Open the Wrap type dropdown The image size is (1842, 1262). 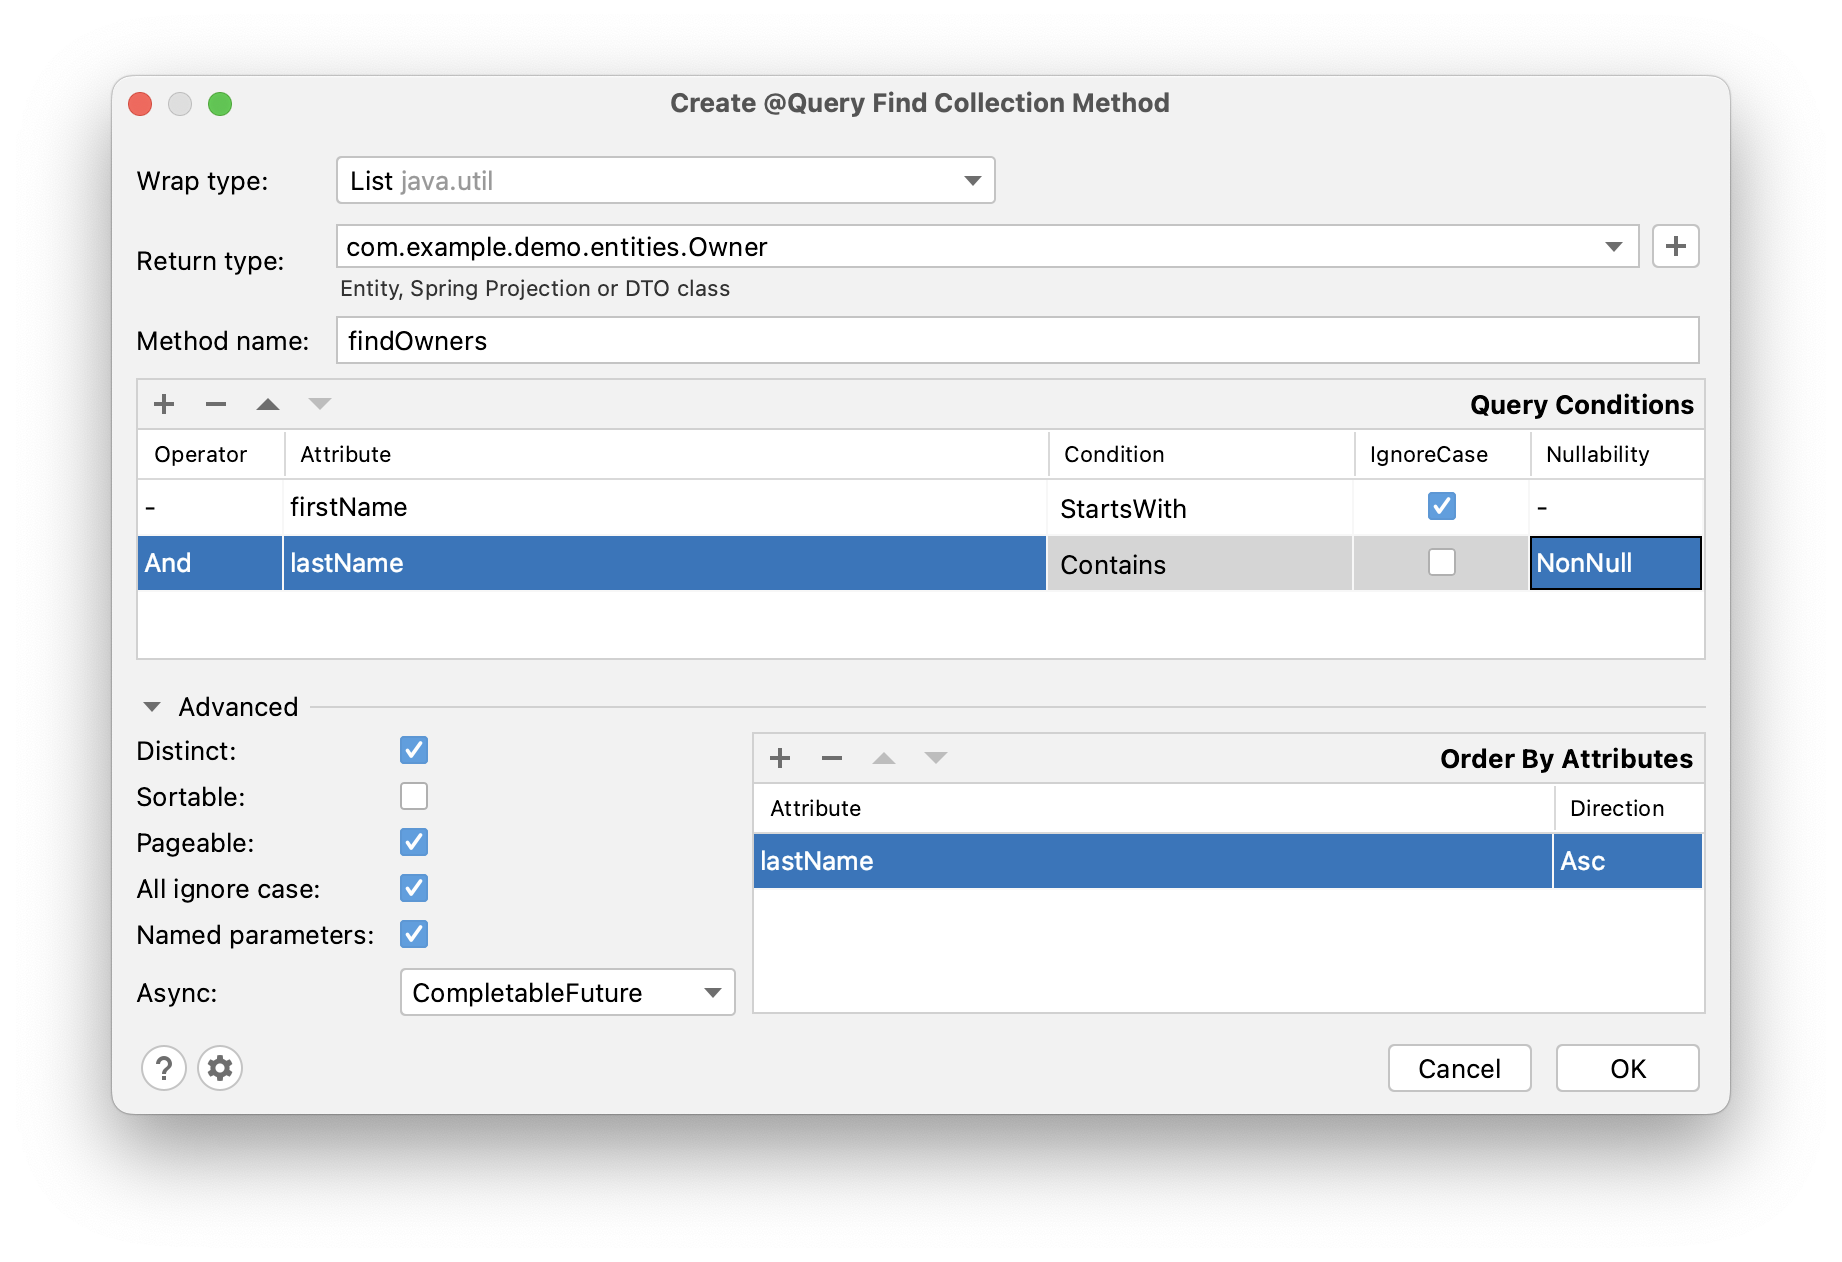(972, 180)
